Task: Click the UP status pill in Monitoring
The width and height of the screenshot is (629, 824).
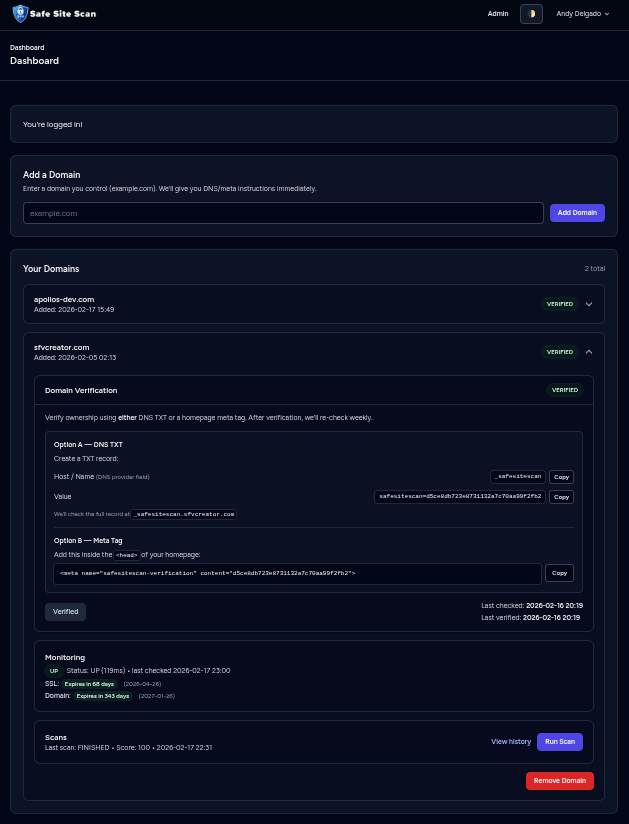Action: click(54, 670)
